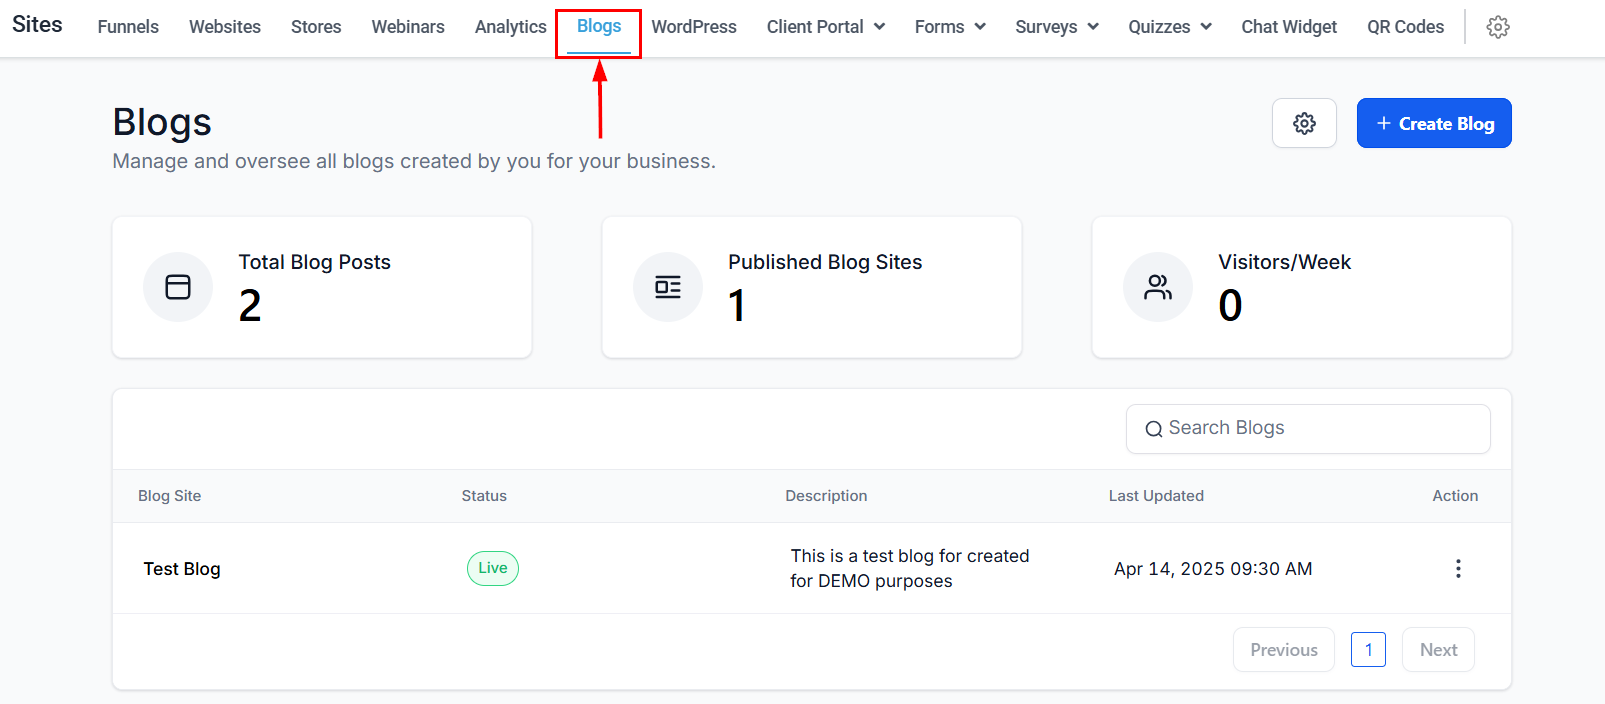Focus the Search Blogs field
1605x704 pixels.
click(x=1308, y=429)
